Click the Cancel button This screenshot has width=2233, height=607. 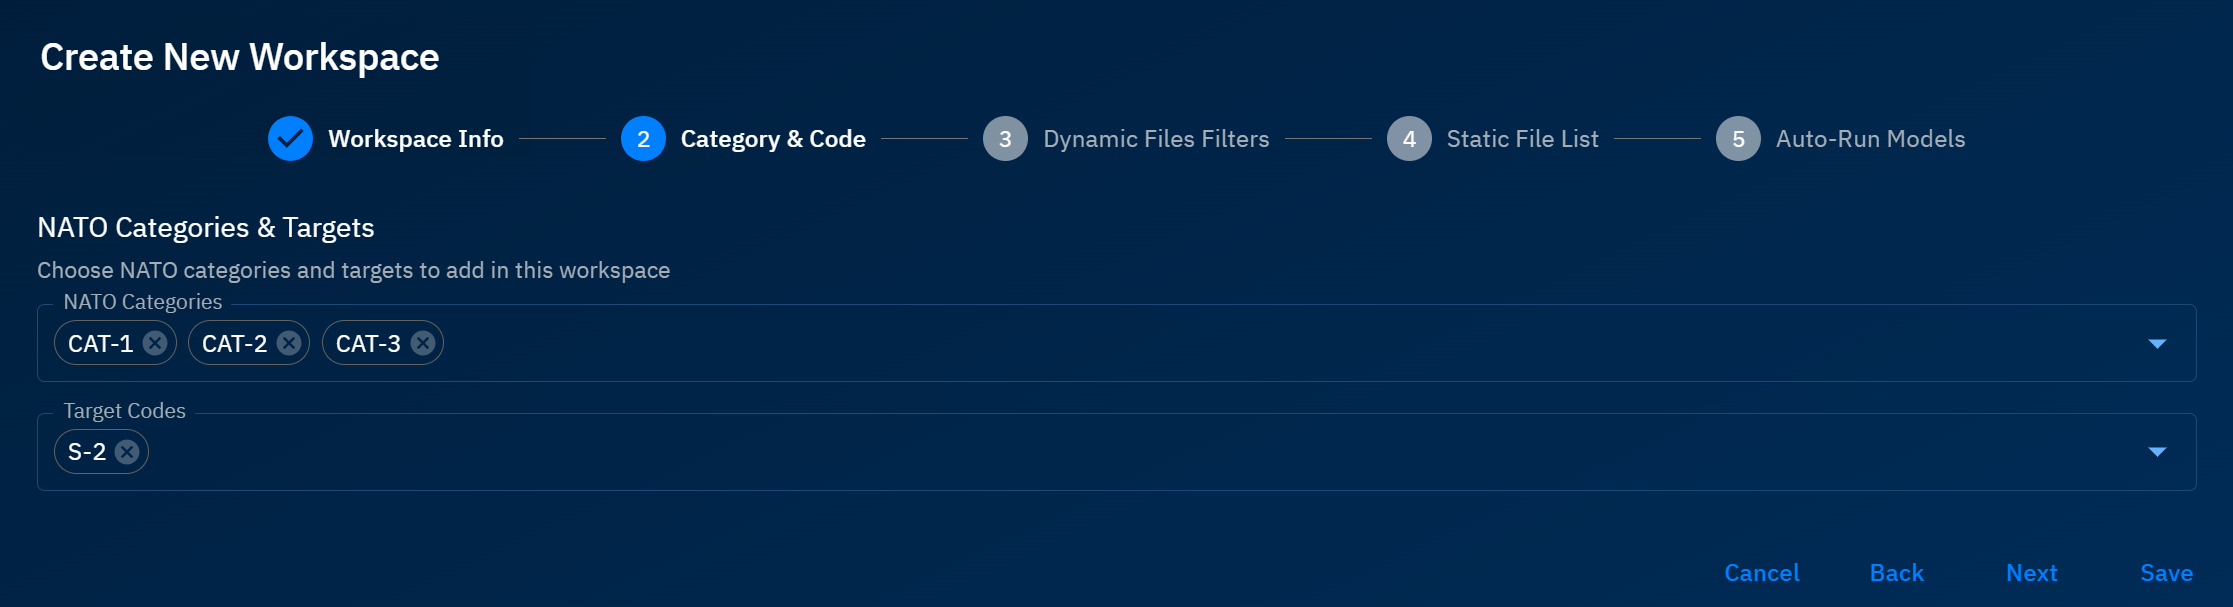1761,573
